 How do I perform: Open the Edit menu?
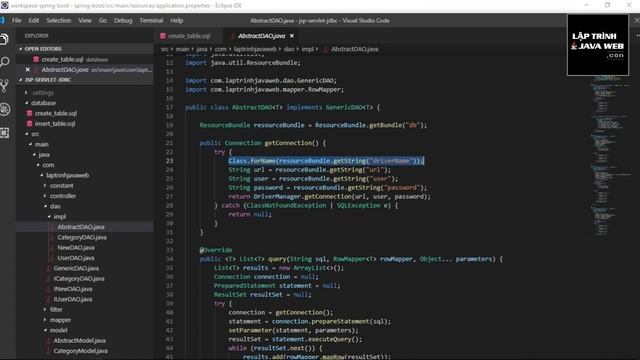(x=34, y=20)
